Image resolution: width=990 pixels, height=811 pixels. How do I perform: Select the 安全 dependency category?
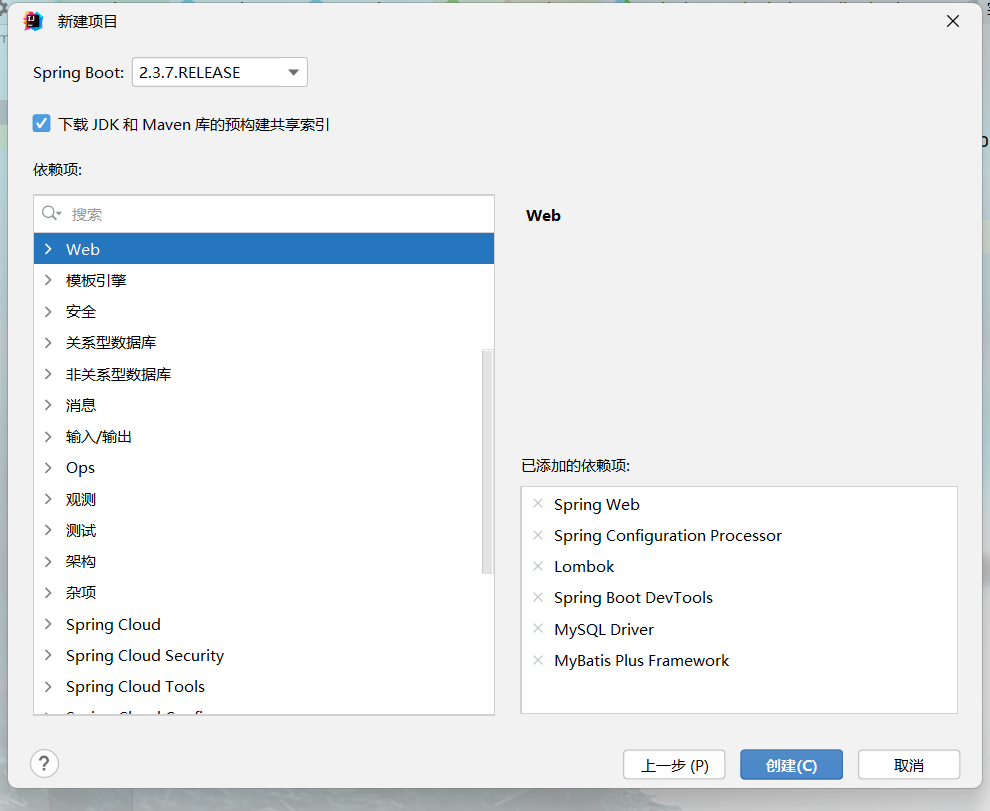coord(80,311)
